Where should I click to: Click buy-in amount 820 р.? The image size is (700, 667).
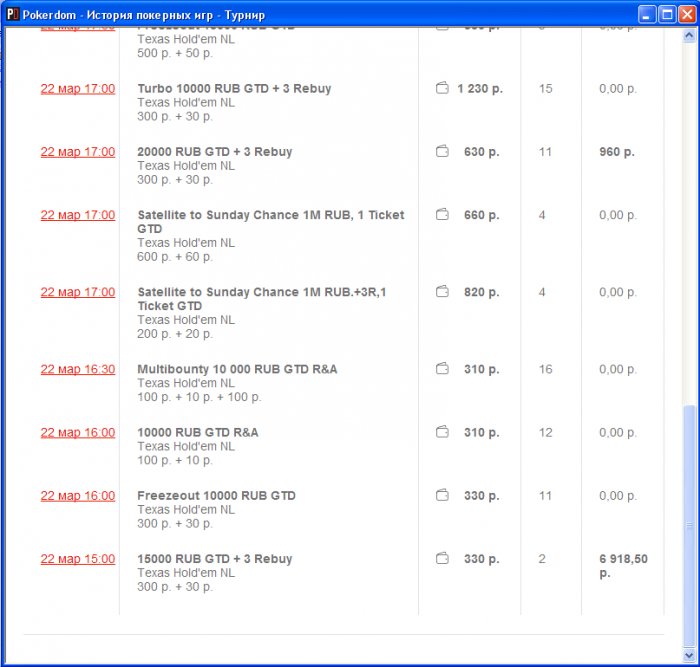tap(482, 292)
